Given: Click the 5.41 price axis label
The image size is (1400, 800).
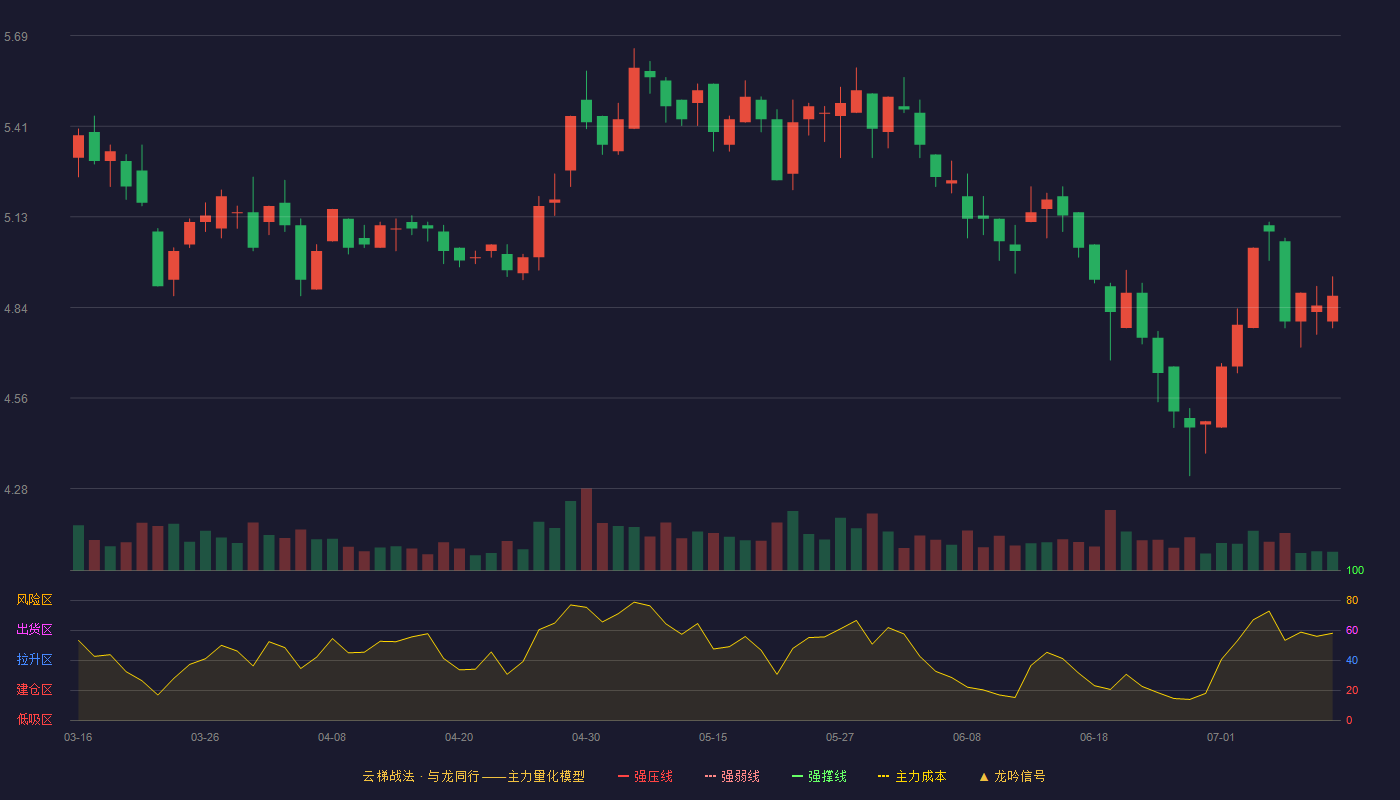Looking at the screenshot, I should tap(16, 128).
